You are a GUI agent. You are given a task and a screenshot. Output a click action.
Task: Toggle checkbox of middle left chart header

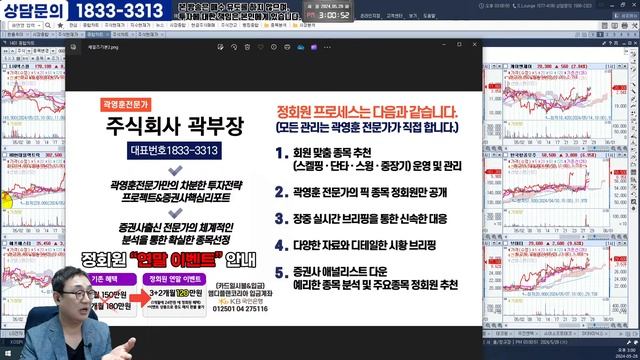click(x=4, y=155)
